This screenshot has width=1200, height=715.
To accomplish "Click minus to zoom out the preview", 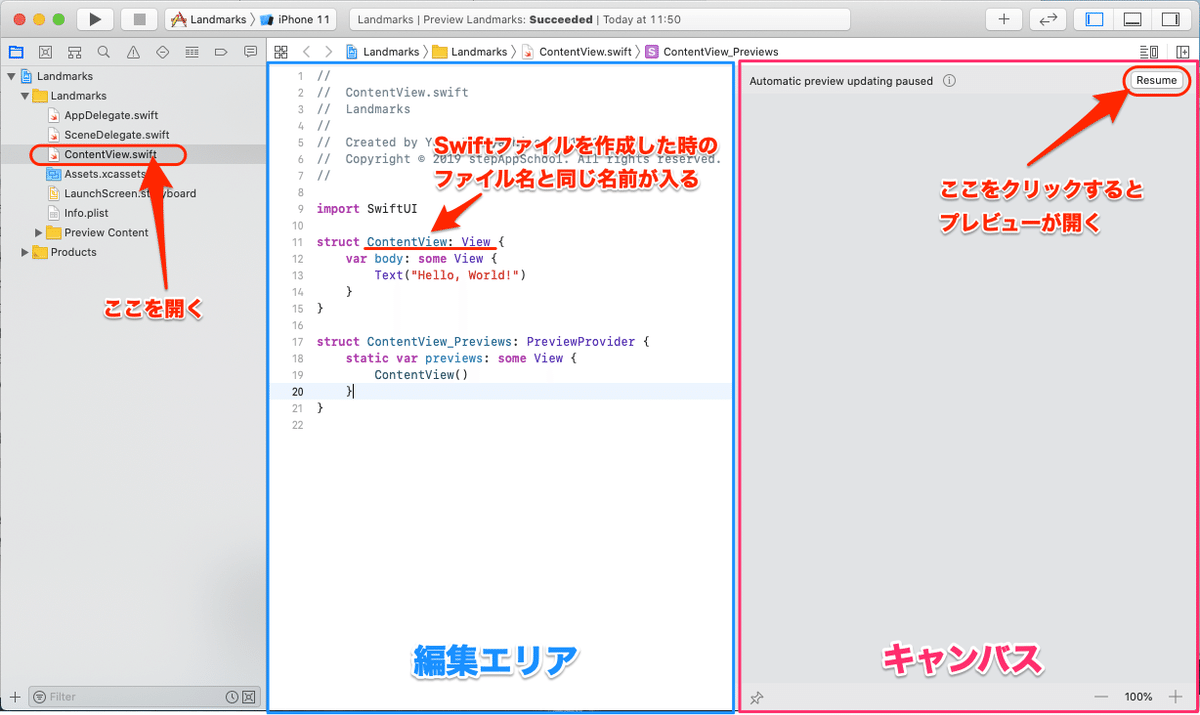I will pyautogui.click(x=1101, y=697).
